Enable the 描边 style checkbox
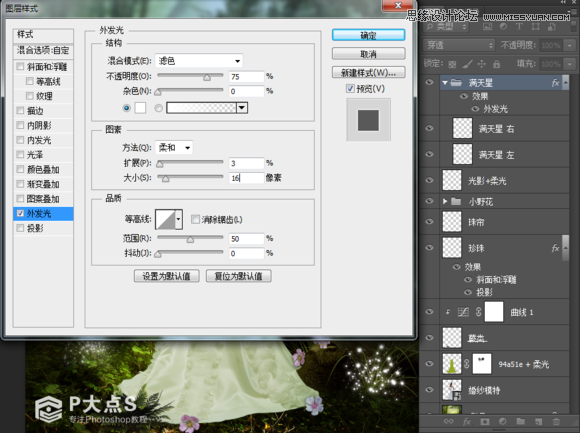580x433 pixels. point(20,110)
